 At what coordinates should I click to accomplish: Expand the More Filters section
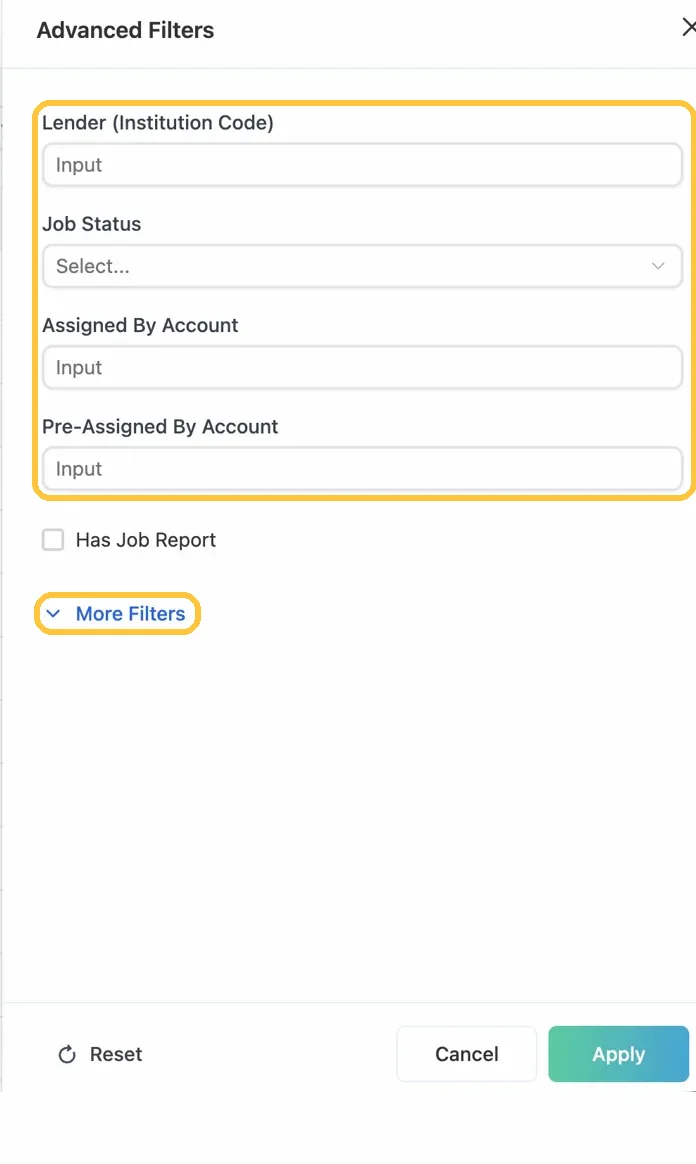tap(116, 614)
